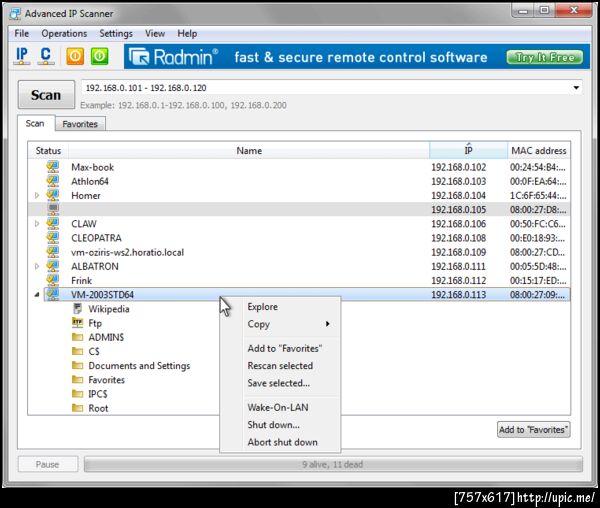Click the Root folder icon
The image size is (600, 508).
click(x=78, y=408)
